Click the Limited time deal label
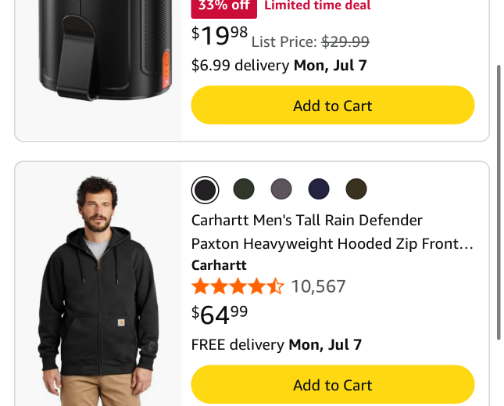Image resolution: width=504 pixels, height=406 pixels. click(x=317, y=6)
